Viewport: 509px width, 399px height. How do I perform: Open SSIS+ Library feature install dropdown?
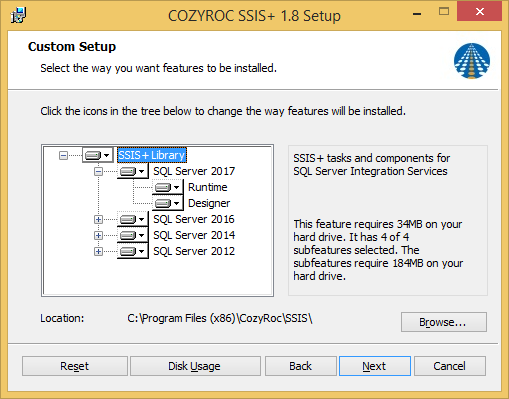pos(98,155)
